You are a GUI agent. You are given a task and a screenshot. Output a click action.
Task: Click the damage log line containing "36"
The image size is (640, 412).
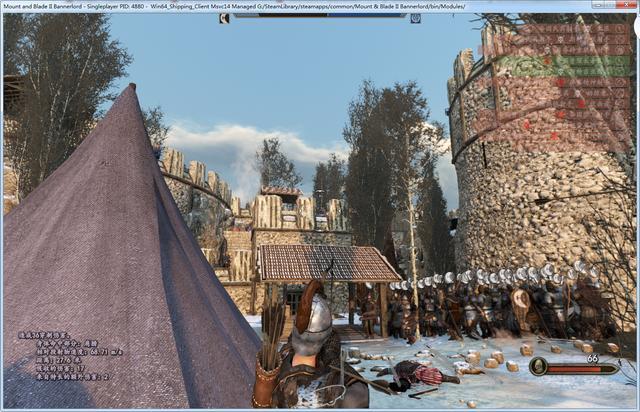pos(44,336)
